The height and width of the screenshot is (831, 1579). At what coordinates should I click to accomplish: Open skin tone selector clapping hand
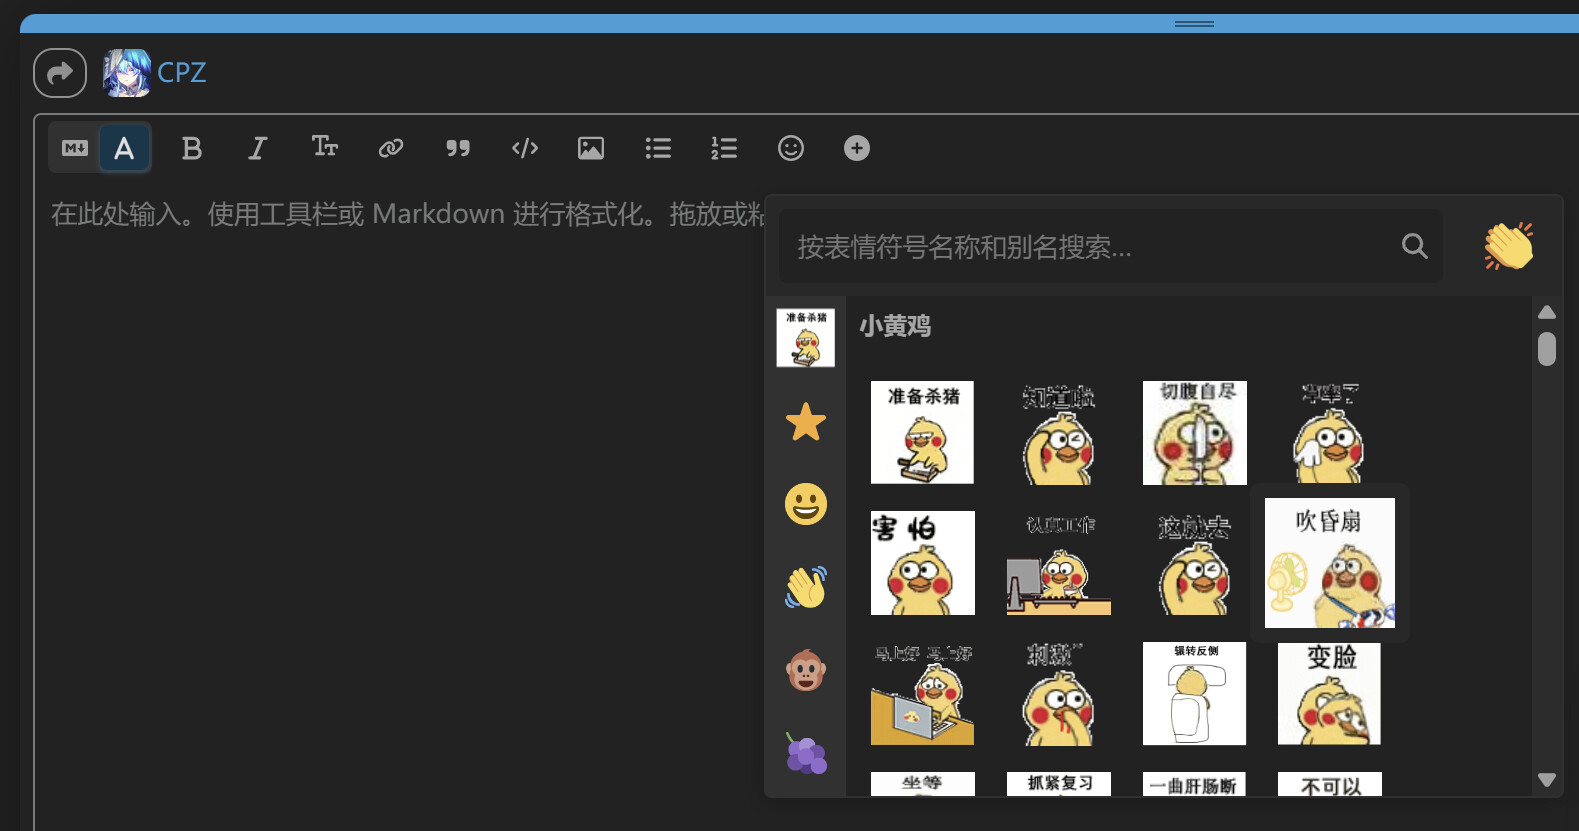coord(1508,246)
